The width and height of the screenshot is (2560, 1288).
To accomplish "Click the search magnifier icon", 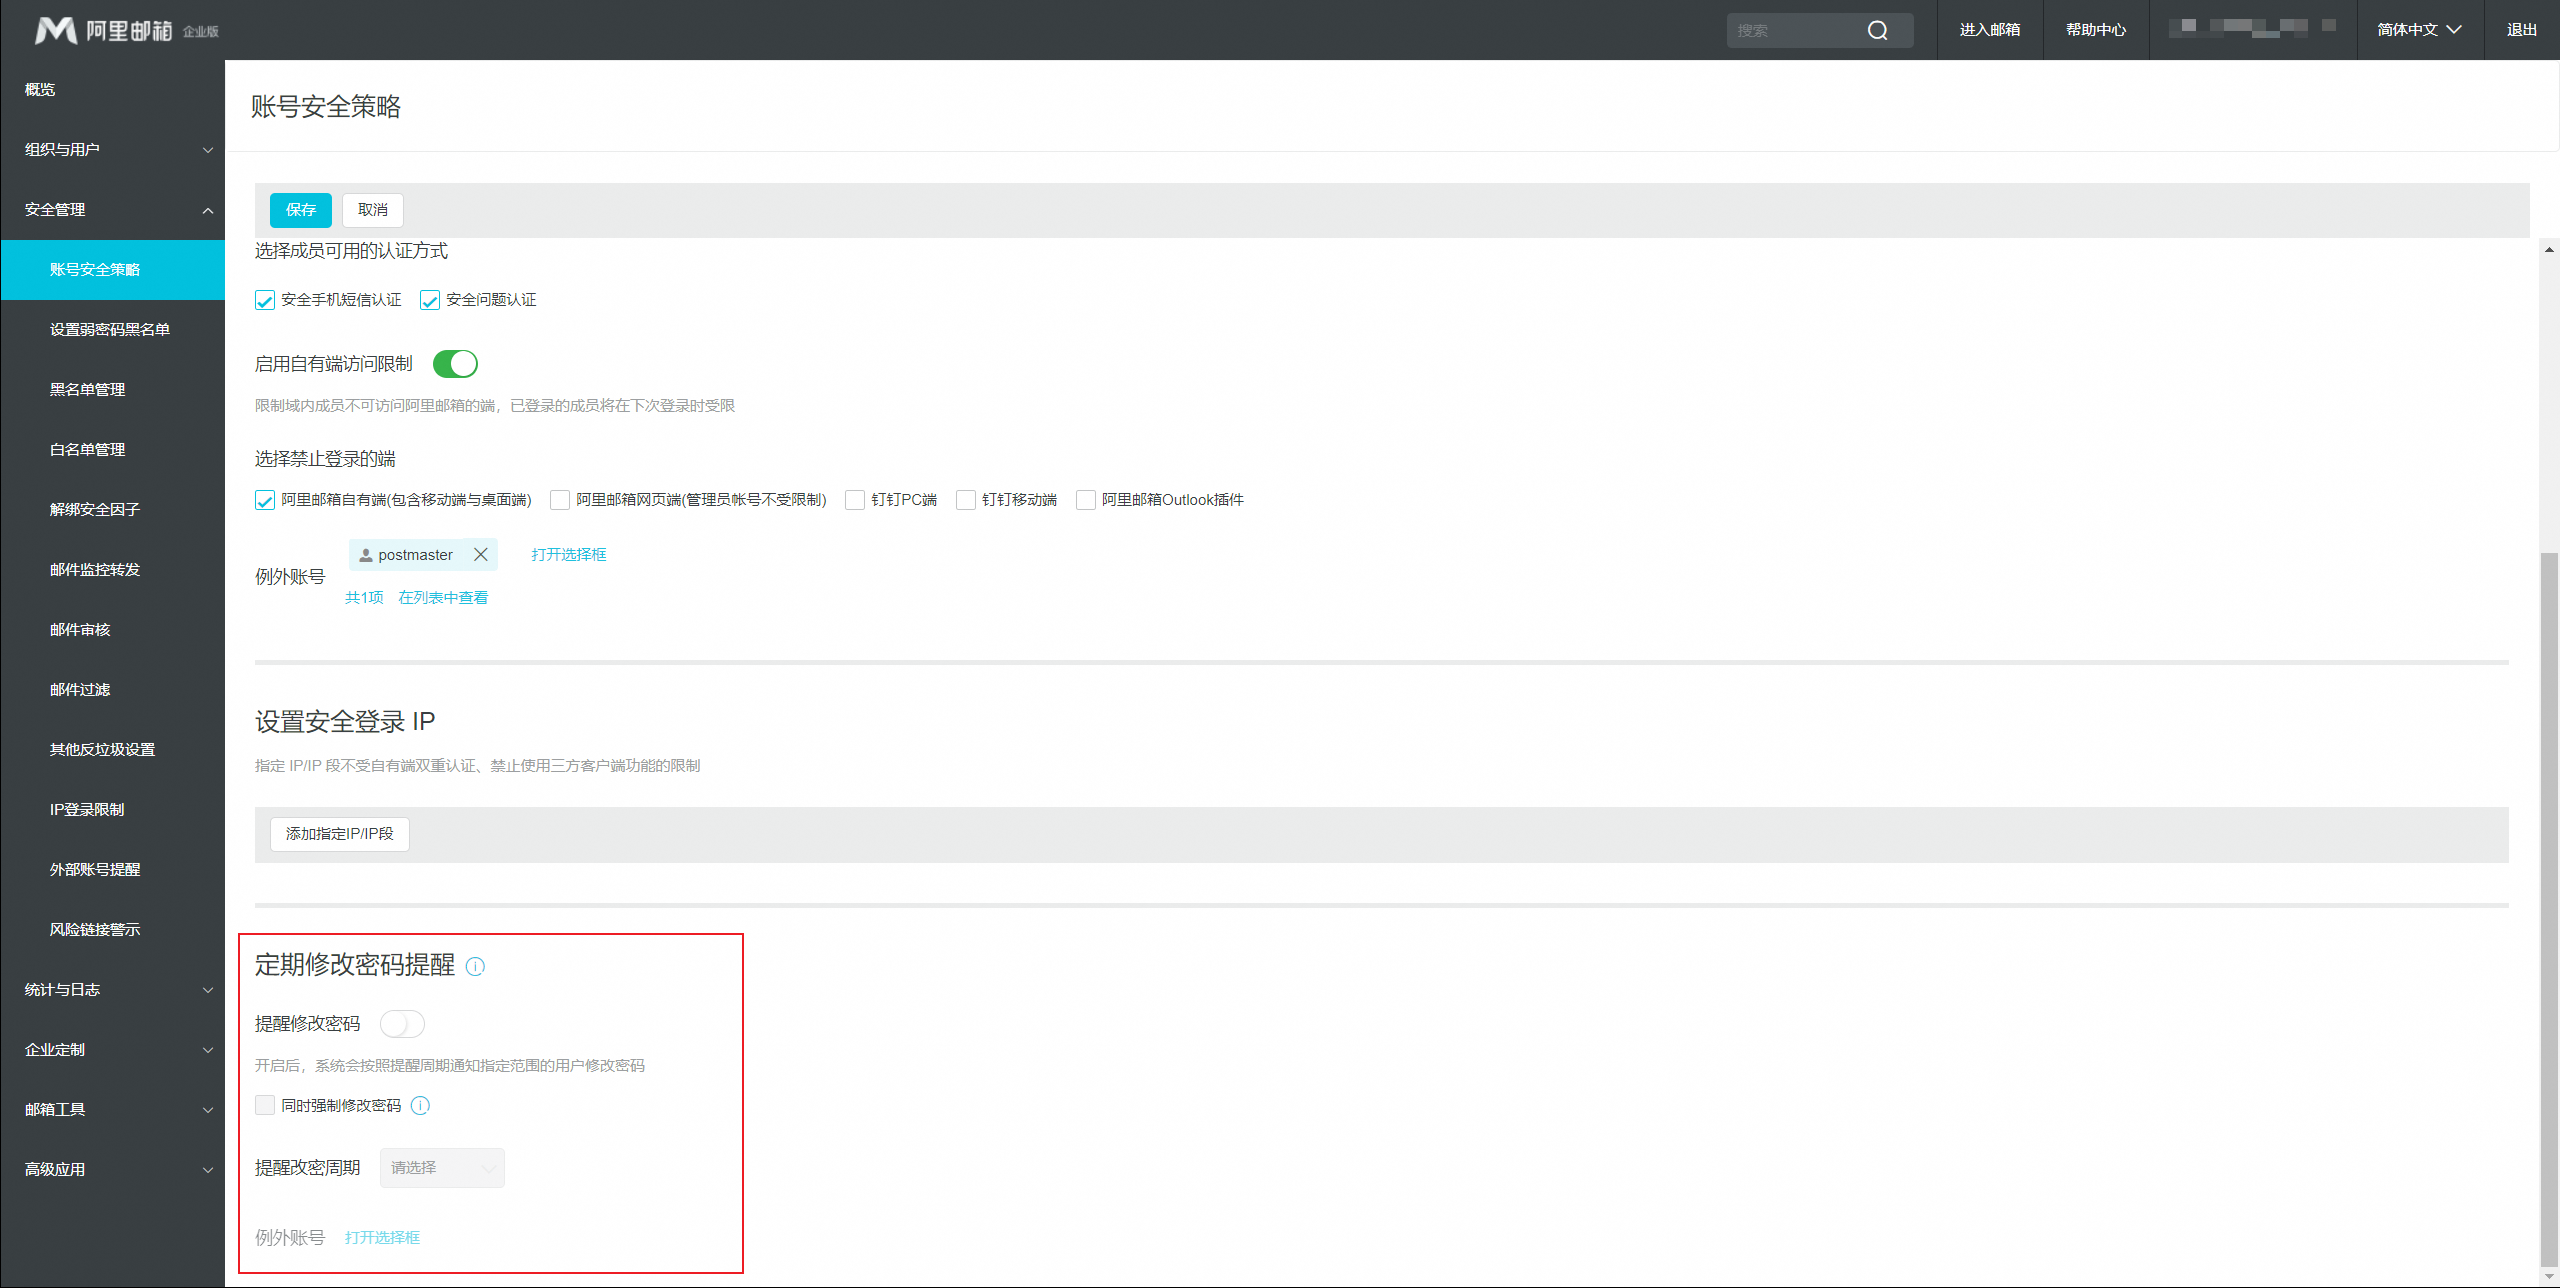I will pyautogui.click(x=1877, y=30).
